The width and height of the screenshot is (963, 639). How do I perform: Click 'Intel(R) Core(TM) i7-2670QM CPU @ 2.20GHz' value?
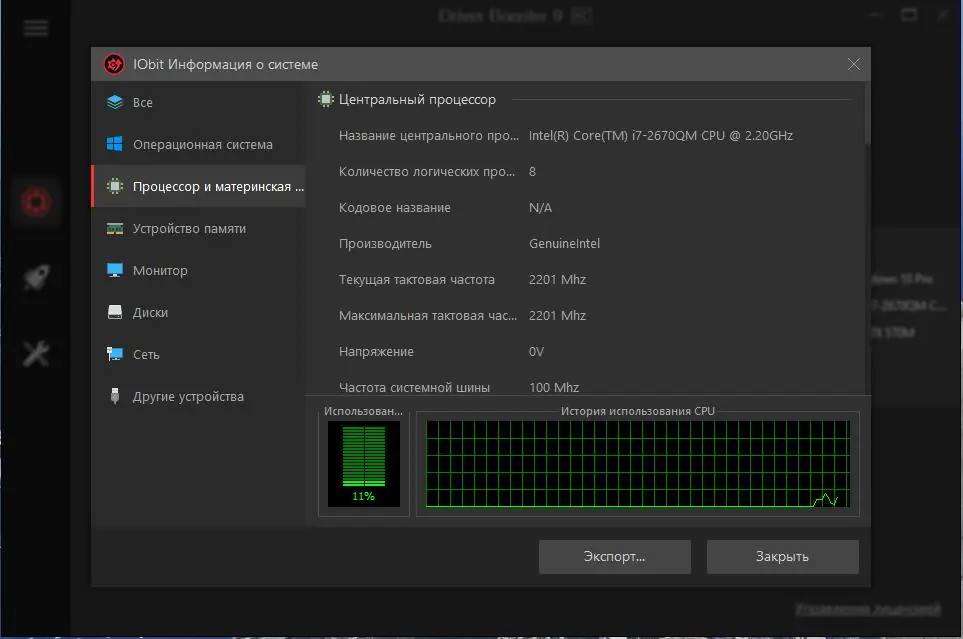tap(661, 135)
